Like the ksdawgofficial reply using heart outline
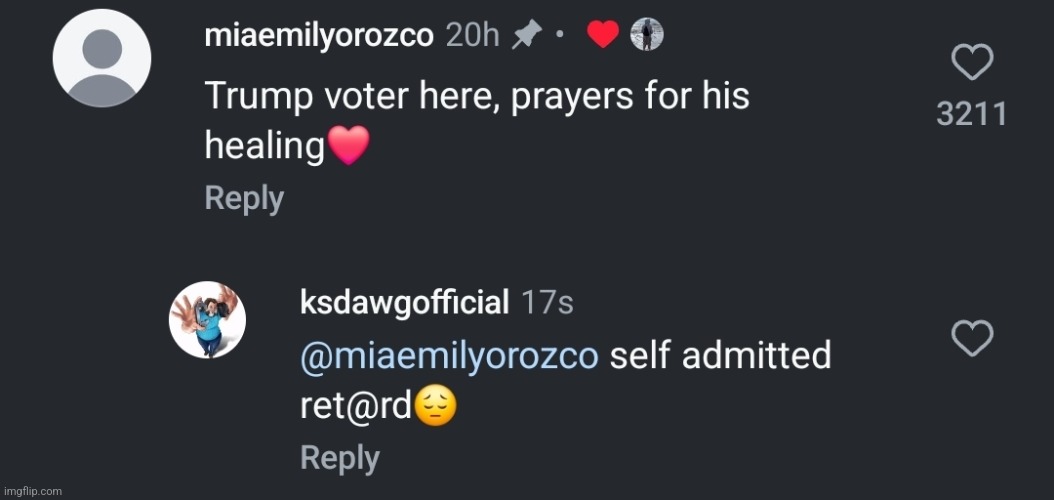 971,338
